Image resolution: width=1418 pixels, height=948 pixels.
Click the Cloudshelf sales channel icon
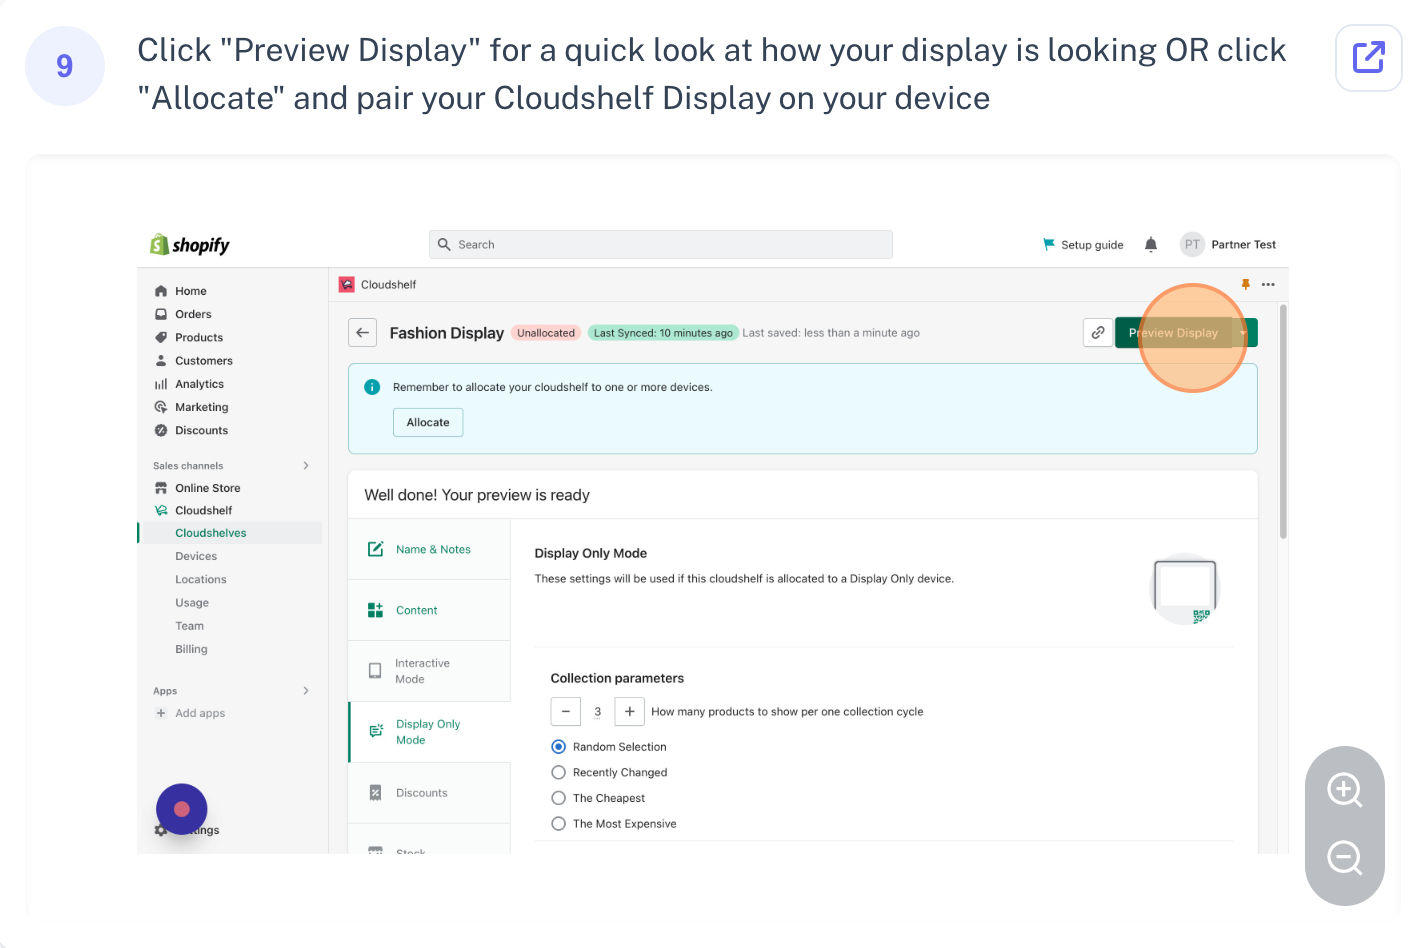pyautogui.click(x=161, y=510)
